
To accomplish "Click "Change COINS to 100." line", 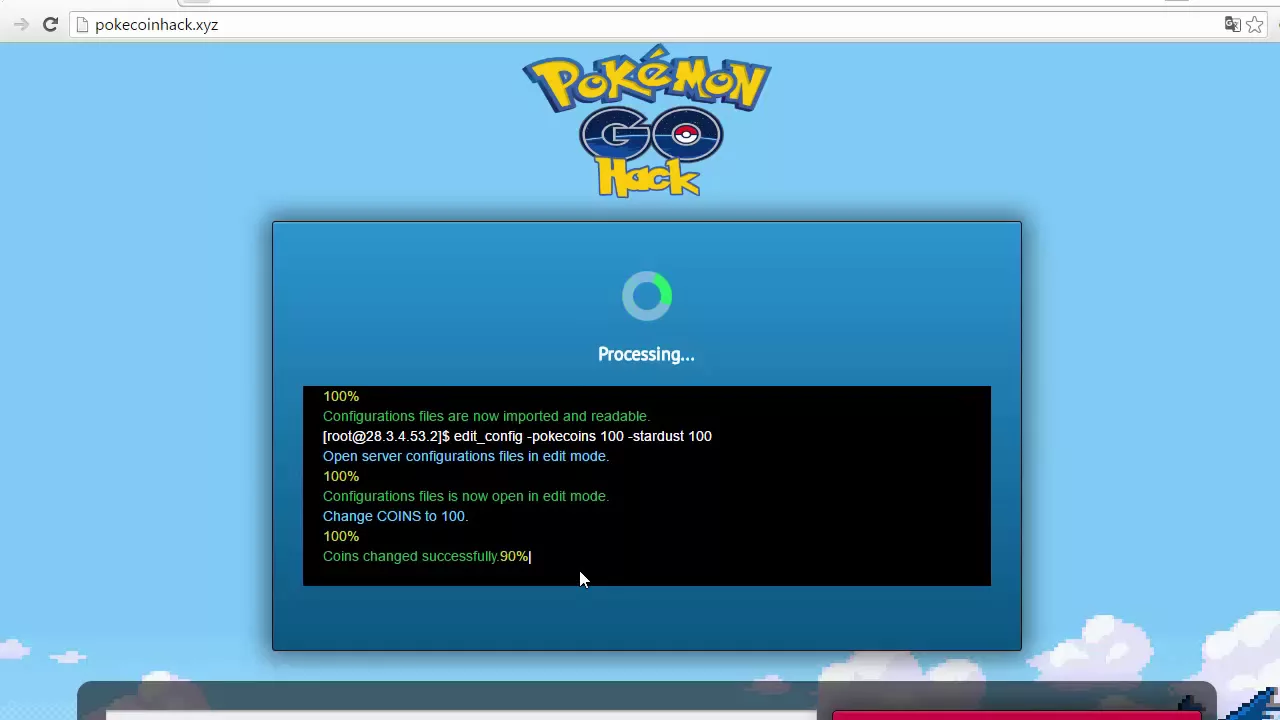I will [395, 516].
